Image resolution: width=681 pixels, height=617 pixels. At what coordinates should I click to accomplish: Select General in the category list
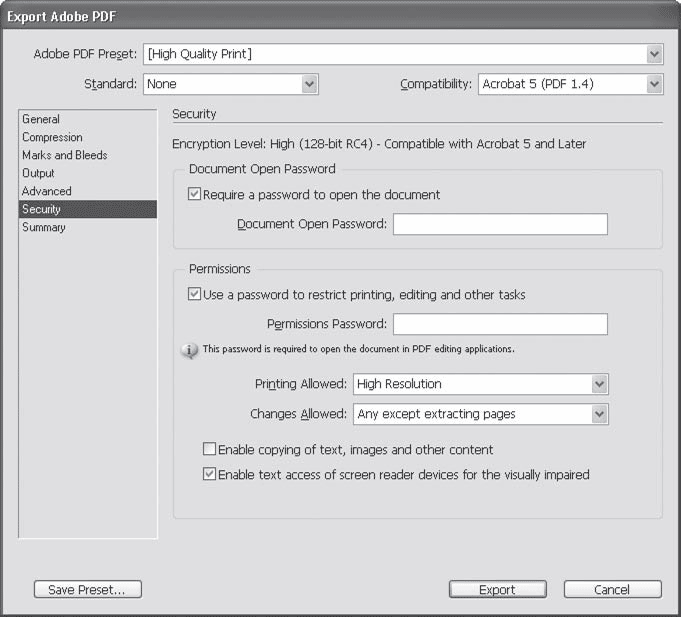pos(41,119)
